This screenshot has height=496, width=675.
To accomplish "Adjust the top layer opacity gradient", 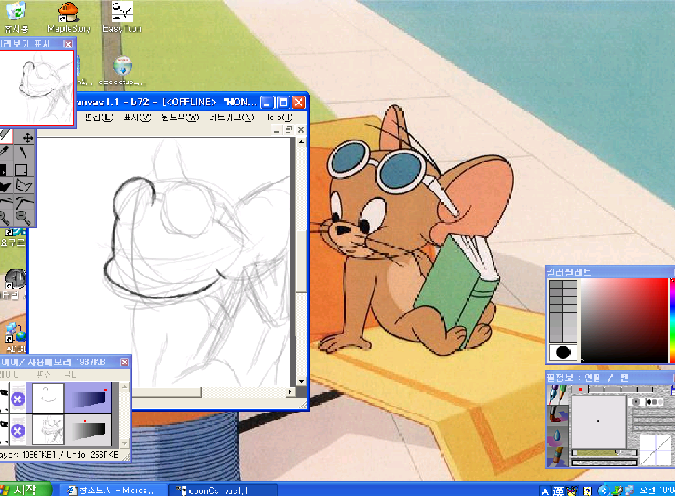I will [88, 398].
